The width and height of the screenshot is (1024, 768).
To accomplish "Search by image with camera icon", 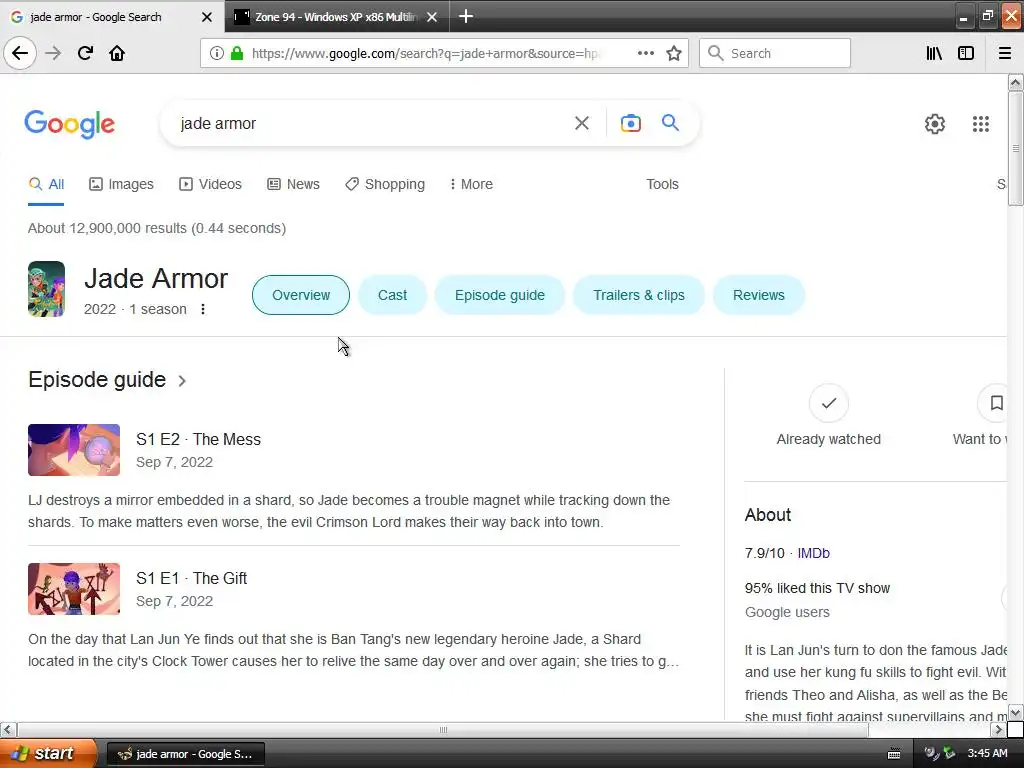I will click(630, 123).
